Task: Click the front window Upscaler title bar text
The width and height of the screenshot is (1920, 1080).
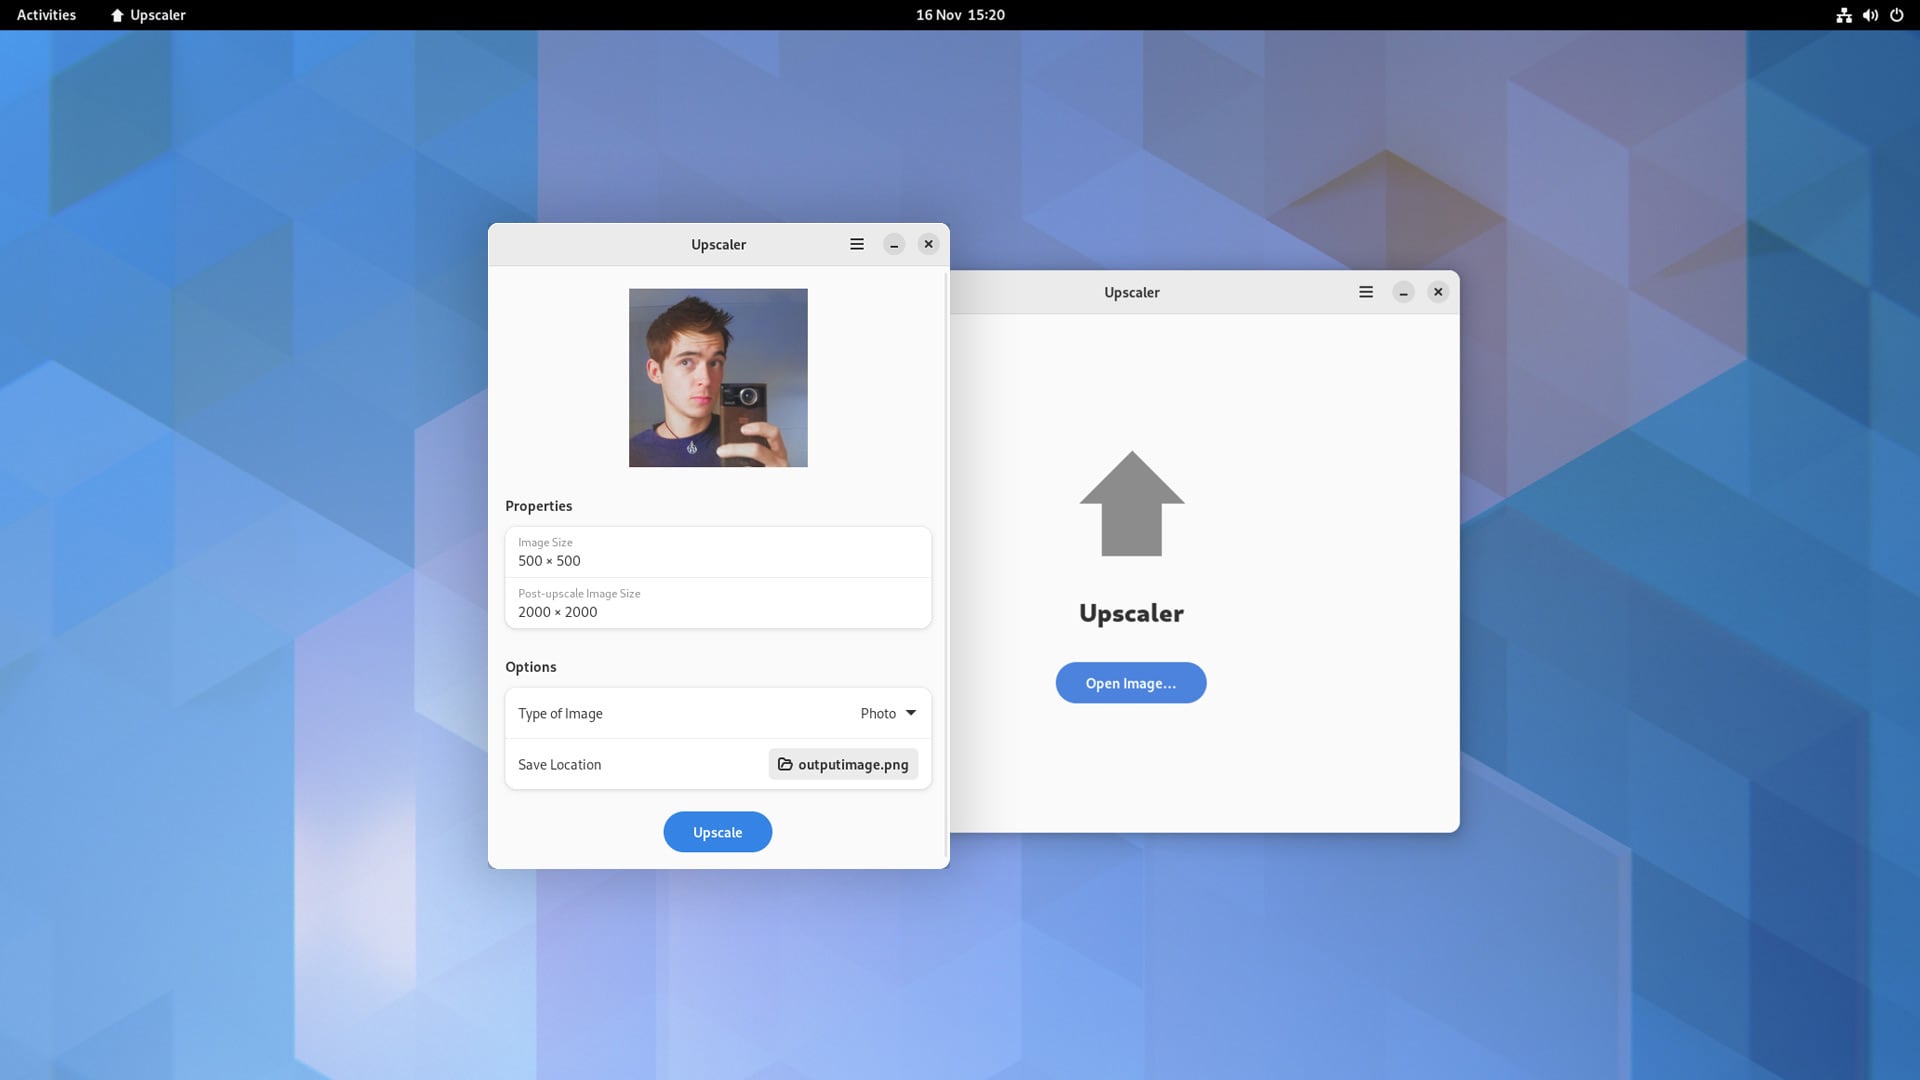Action: tap(718, 244)
